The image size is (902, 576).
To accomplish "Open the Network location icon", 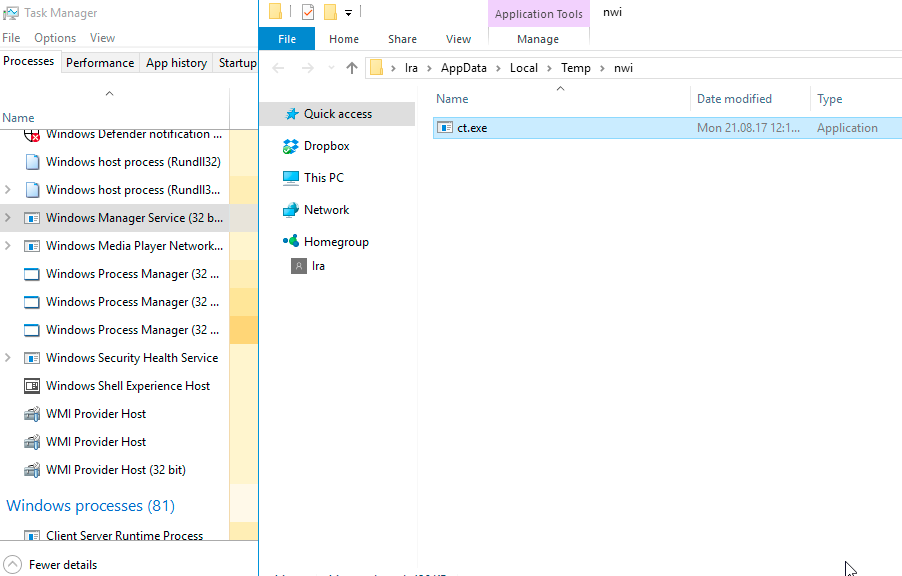I will click(291, 210).
